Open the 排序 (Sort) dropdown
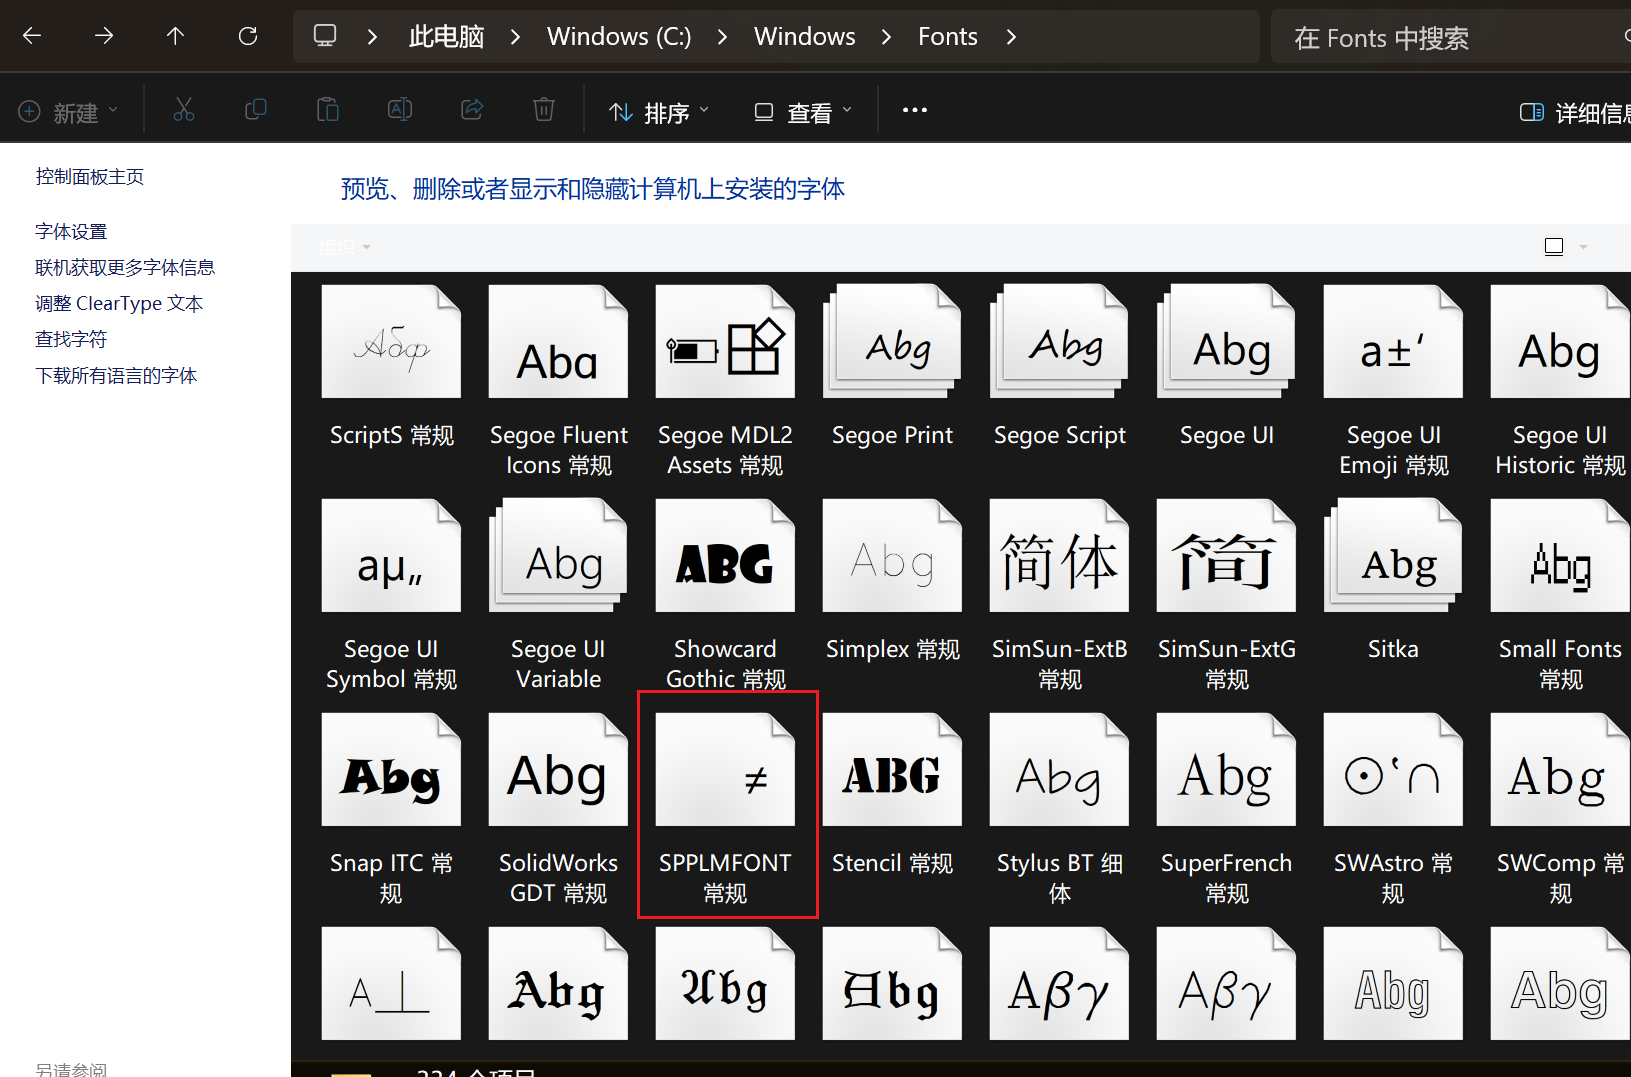 660,112
